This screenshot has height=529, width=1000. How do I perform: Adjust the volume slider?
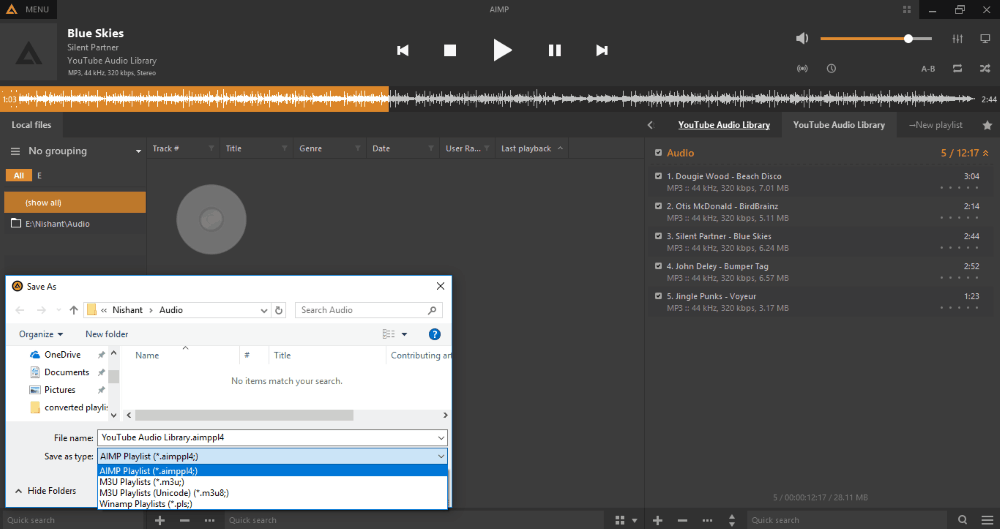pos(876,39)
